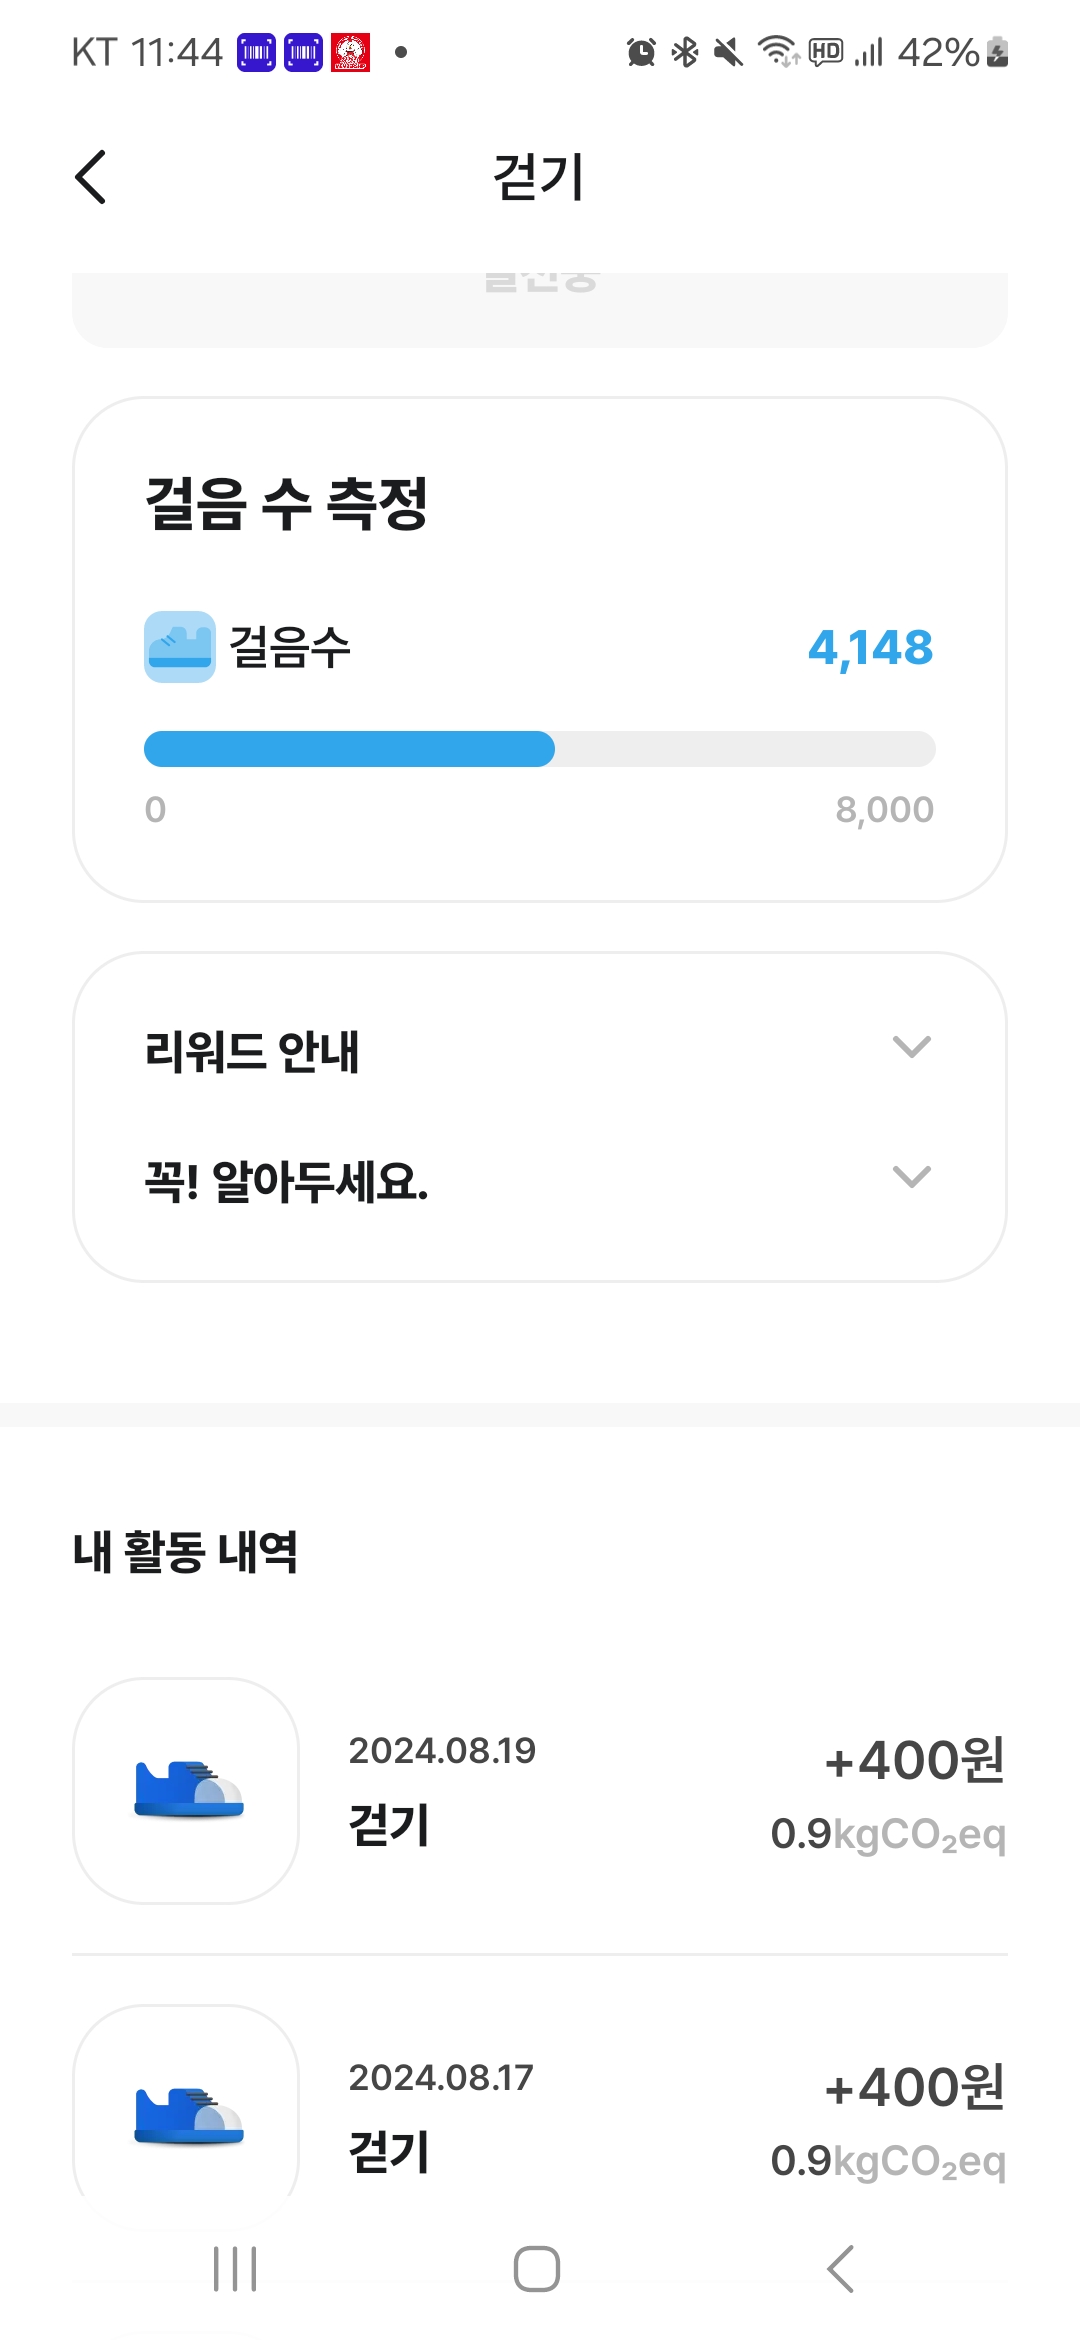
Task: Tap the alarm icon in status bar
Action: [x=641, y=52]
